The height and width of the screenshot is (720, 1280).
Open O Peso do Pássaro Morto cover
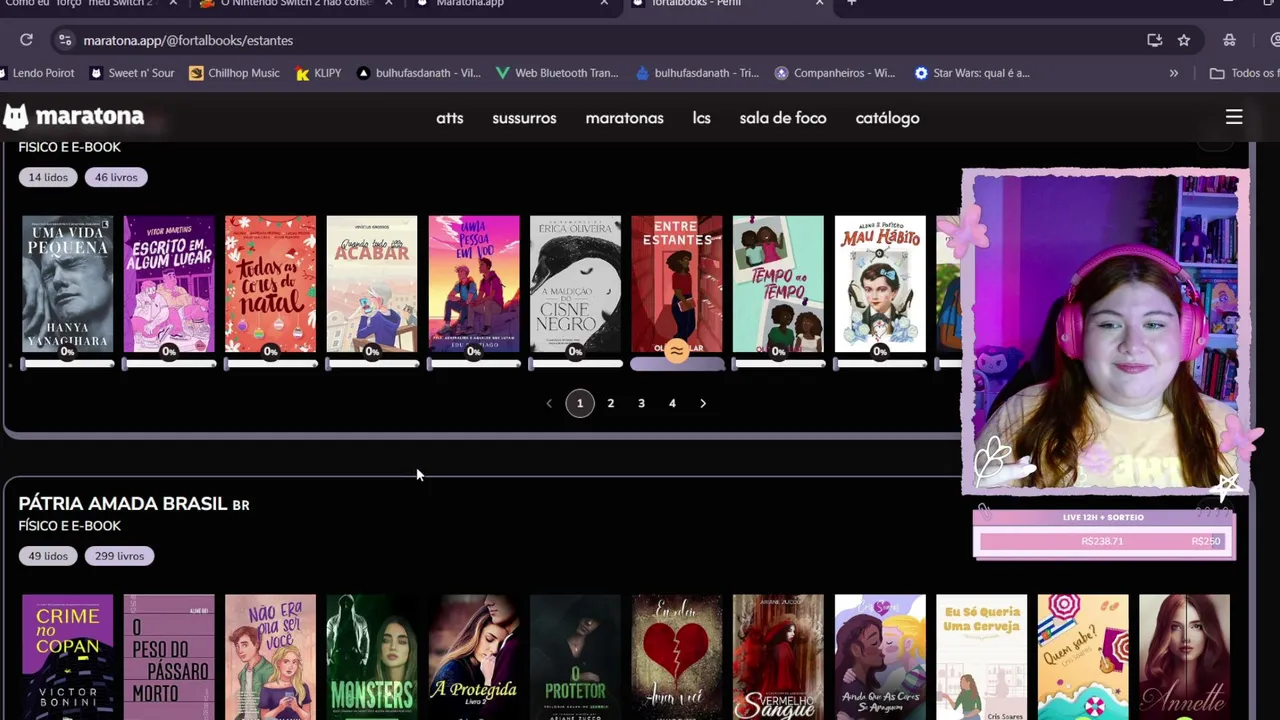pyautogui.click(x=169, y=657)
